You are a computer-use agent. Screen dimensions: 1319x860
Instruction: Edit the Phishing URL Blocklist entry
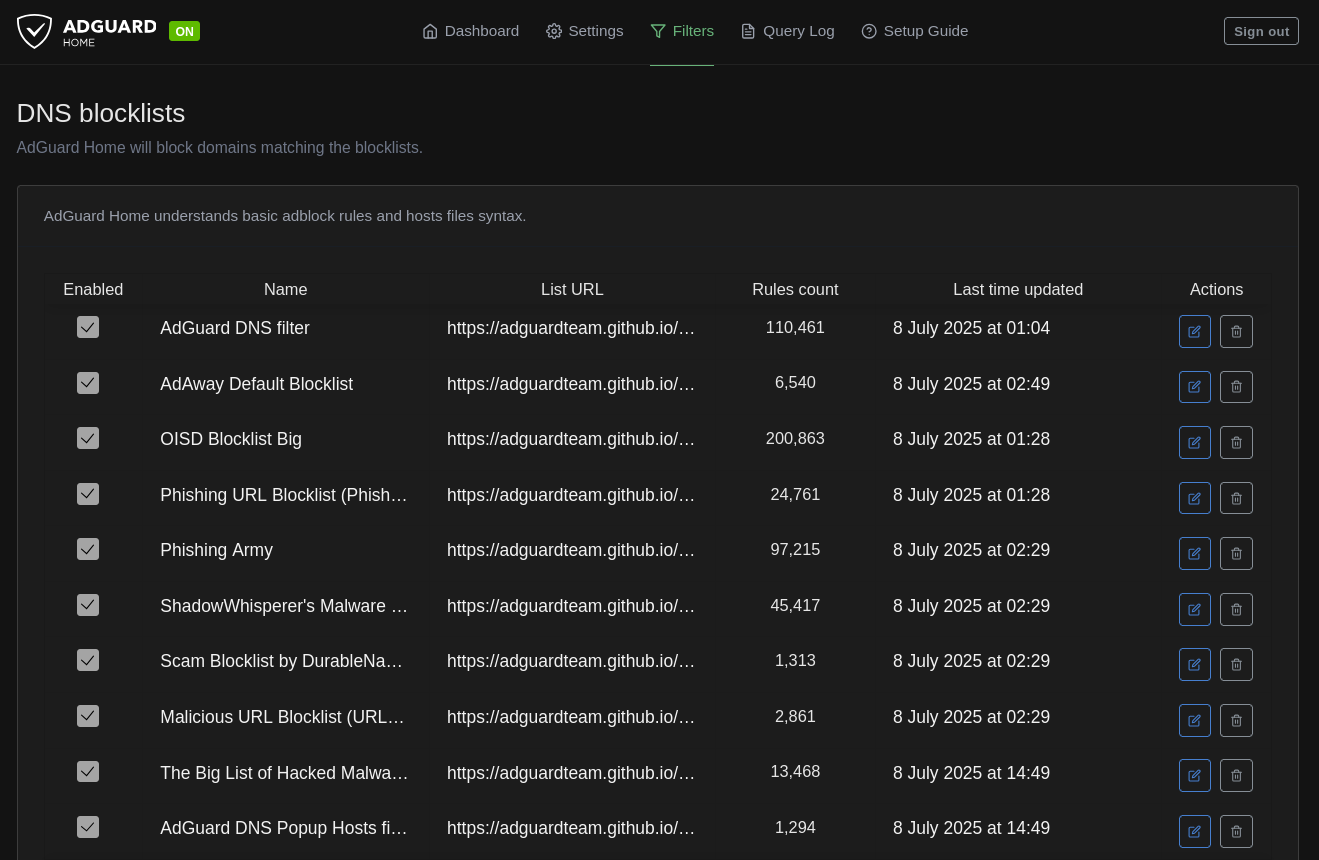coord(1195,498)
